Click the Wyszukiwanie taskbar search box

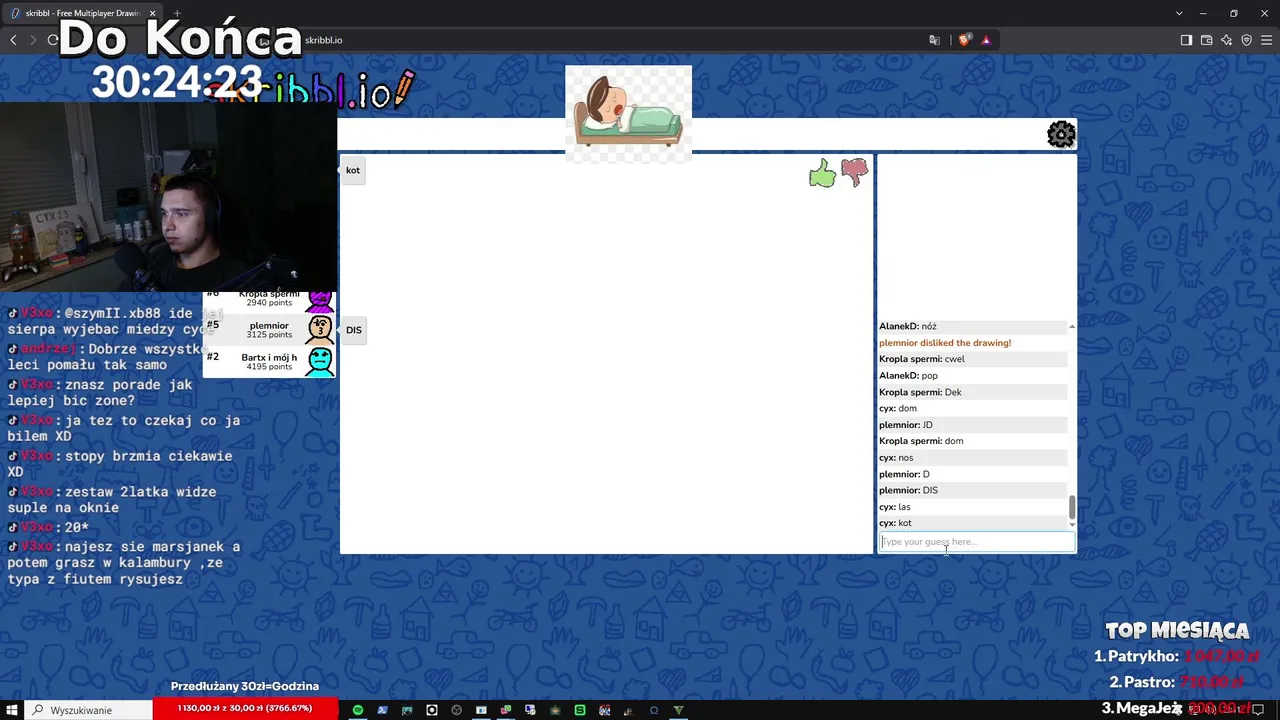tap(88, 710)
